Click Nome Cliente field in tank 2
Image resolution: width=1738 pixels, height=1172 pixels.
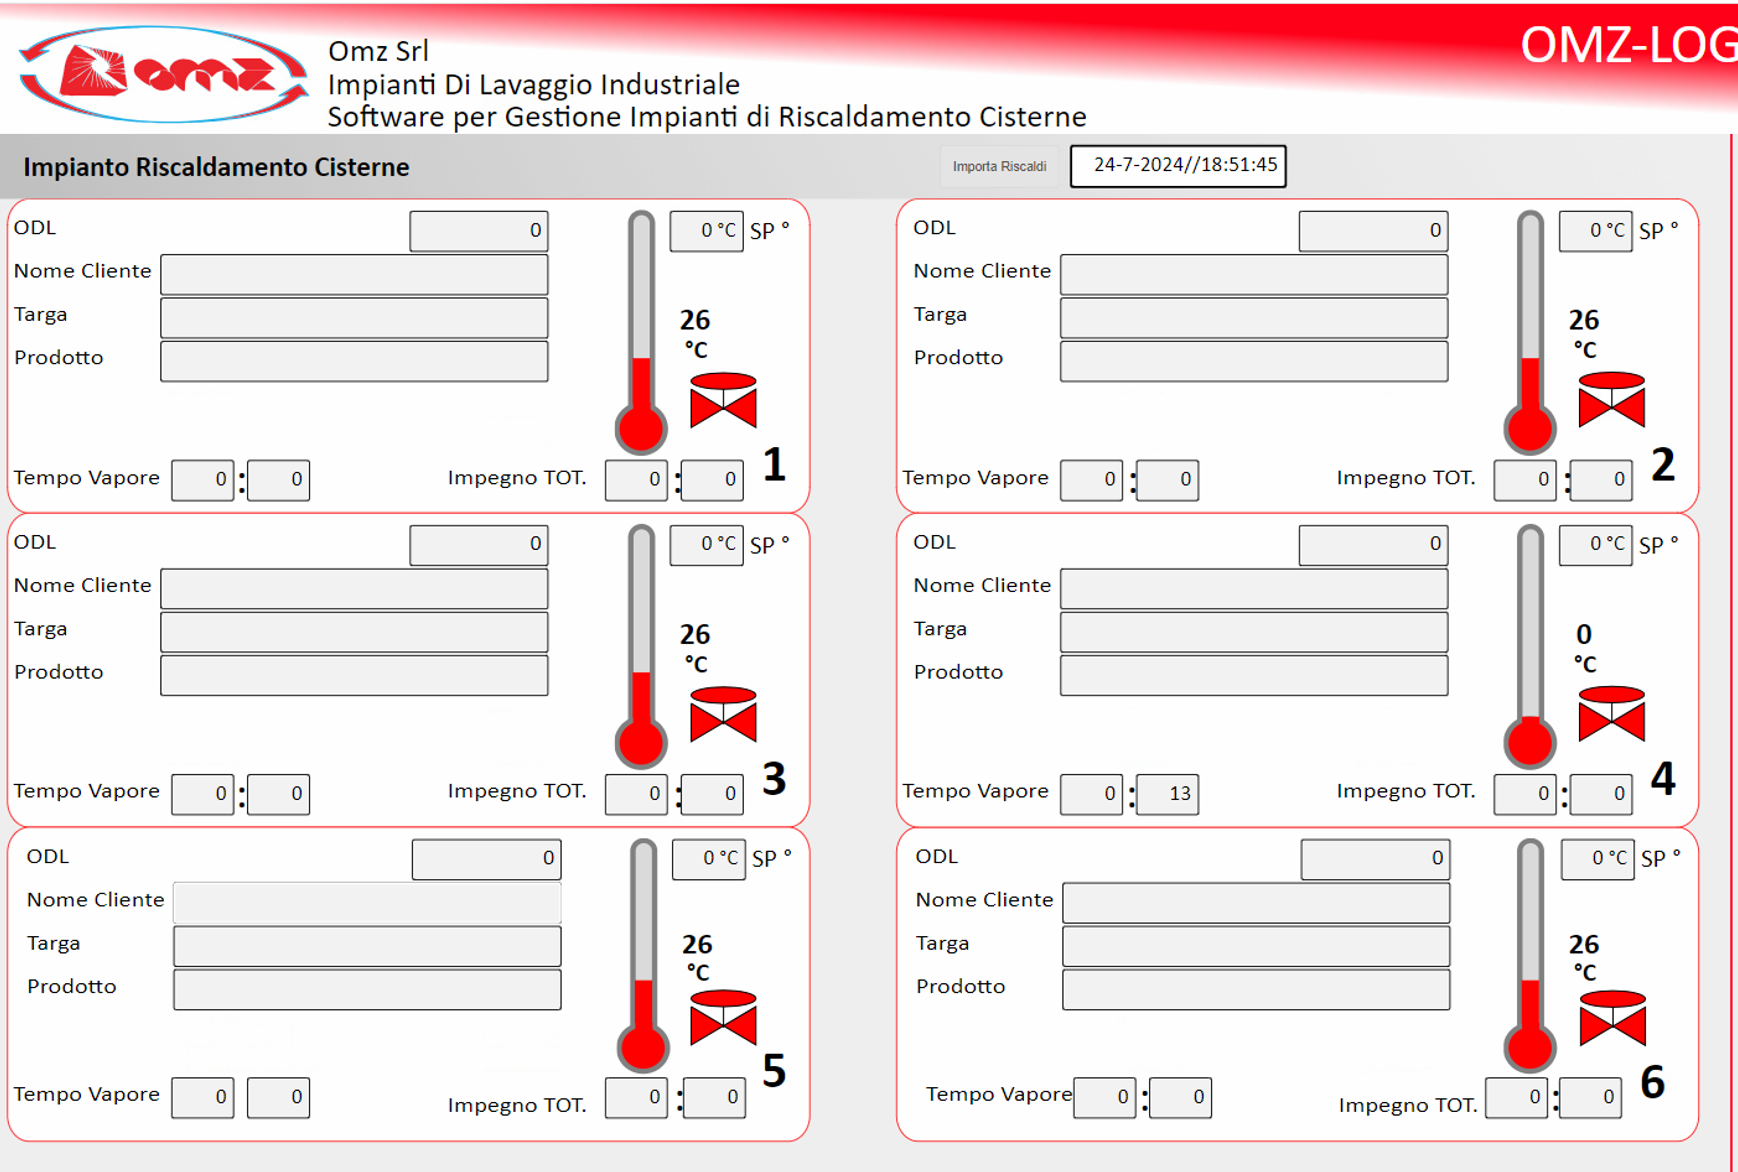pyautogui.click(x=1254, y=274)
